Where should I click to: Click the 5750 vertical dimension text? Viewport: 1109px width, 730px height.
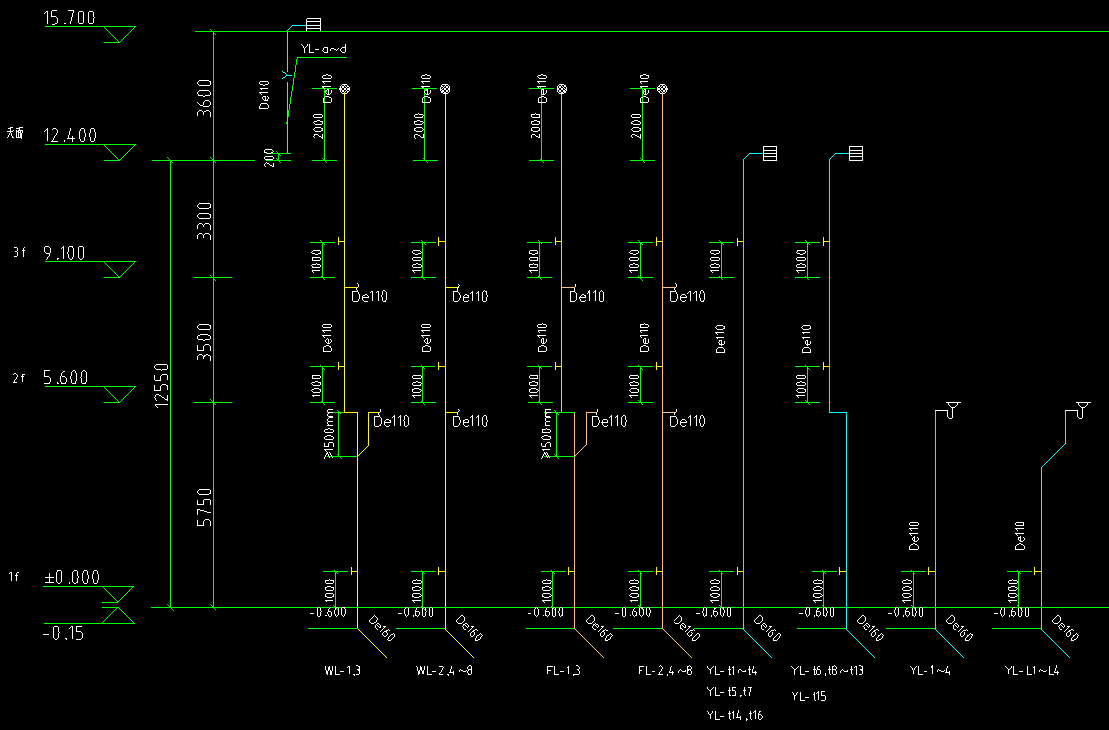(205, 508)
